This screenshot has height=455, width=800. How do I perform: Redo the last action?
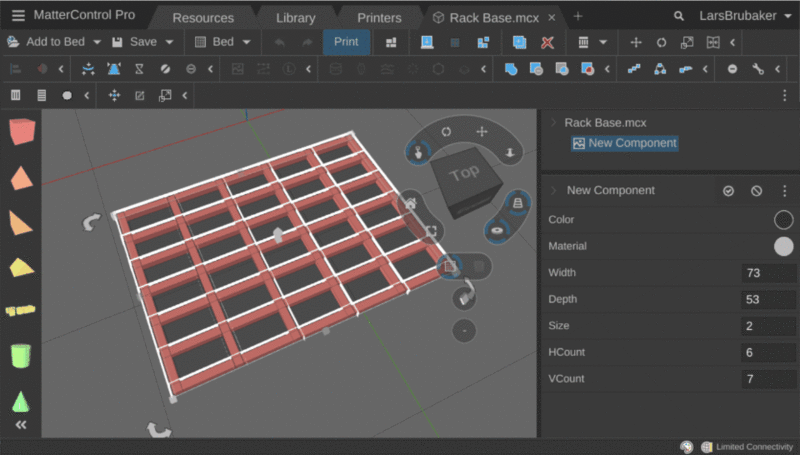pyautogui.click(x=307, y=42)
